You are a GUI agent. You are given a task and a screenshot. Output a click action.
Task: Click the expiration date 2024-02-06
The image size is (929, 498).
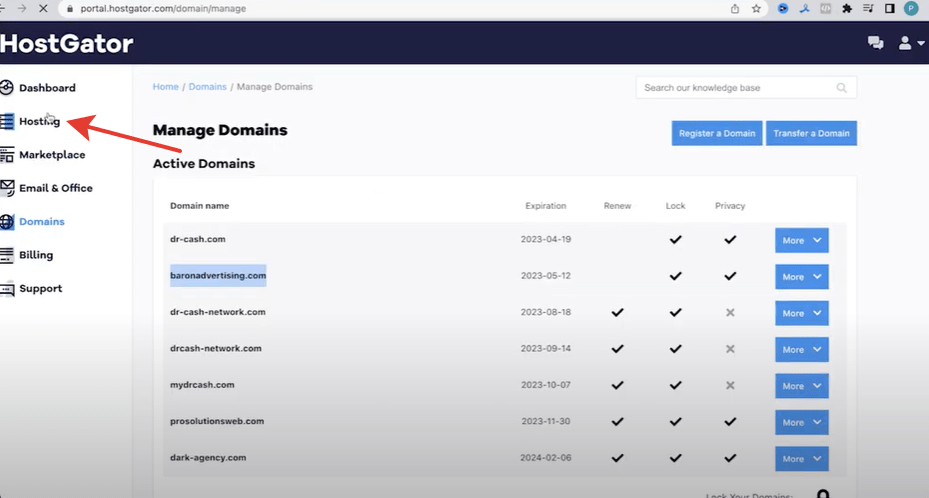(546, 458)
